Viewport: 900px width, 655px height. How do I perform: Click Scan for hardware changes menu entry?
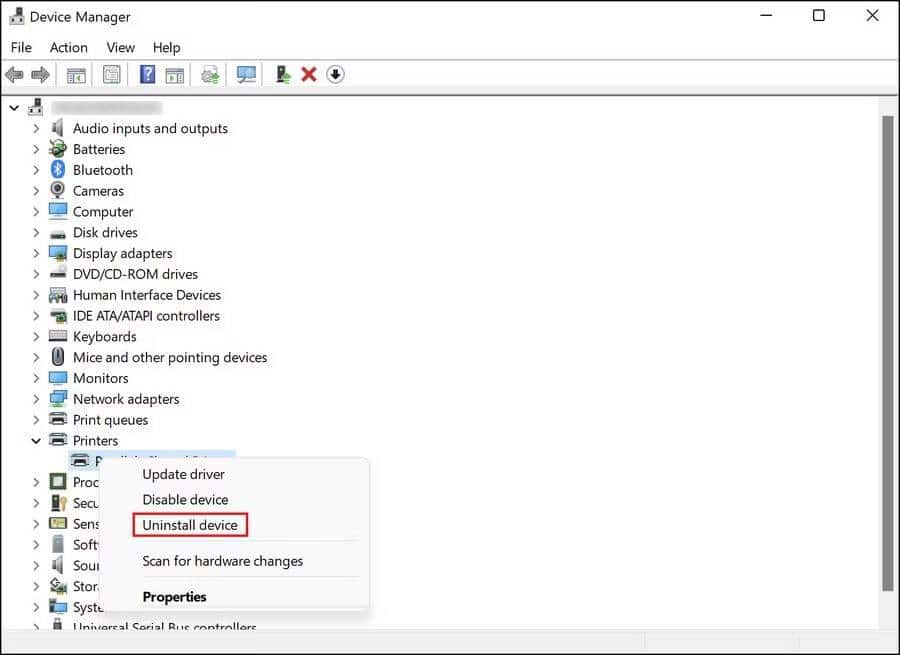223,561
